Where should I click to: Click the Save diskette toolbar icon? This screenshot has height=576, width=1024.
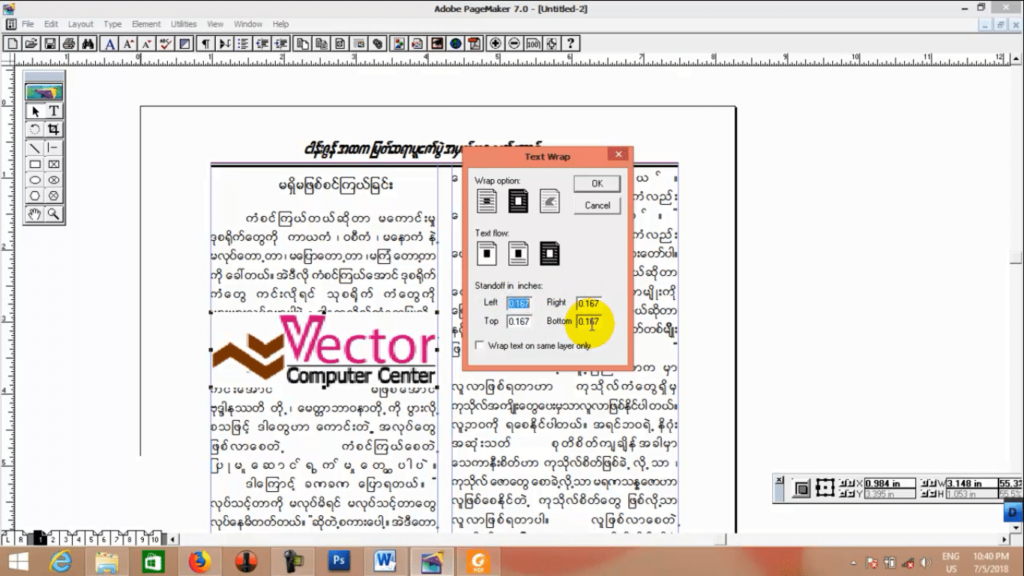[50, 44]
